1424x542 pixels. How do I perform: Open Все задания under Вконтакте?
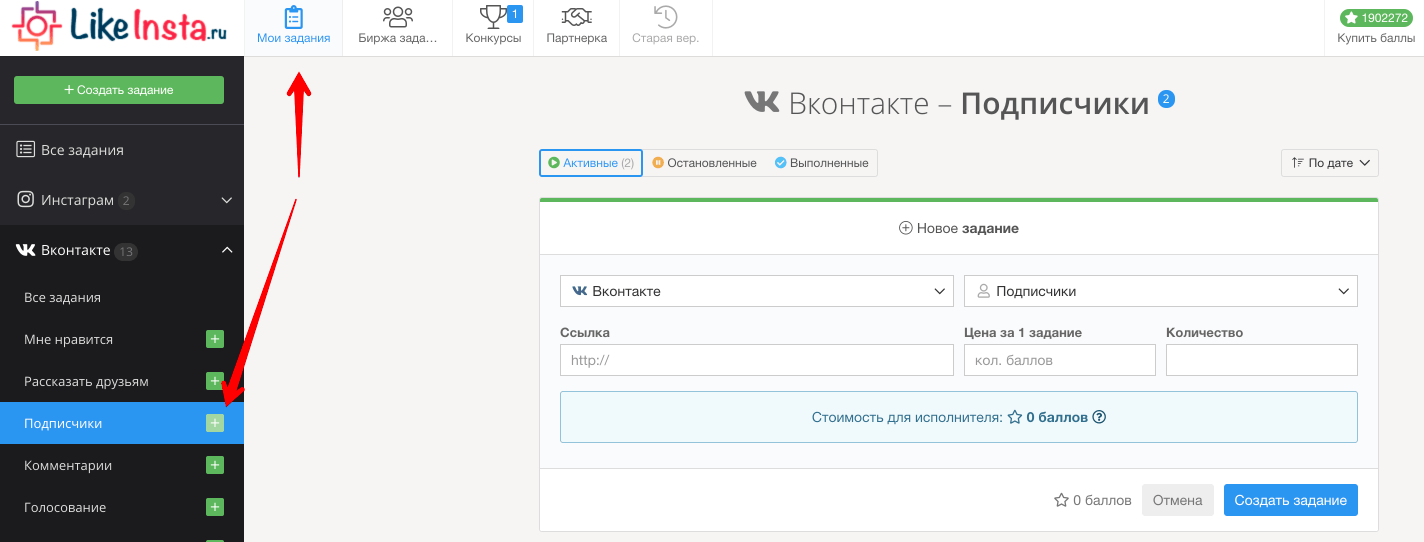point(122,298)
